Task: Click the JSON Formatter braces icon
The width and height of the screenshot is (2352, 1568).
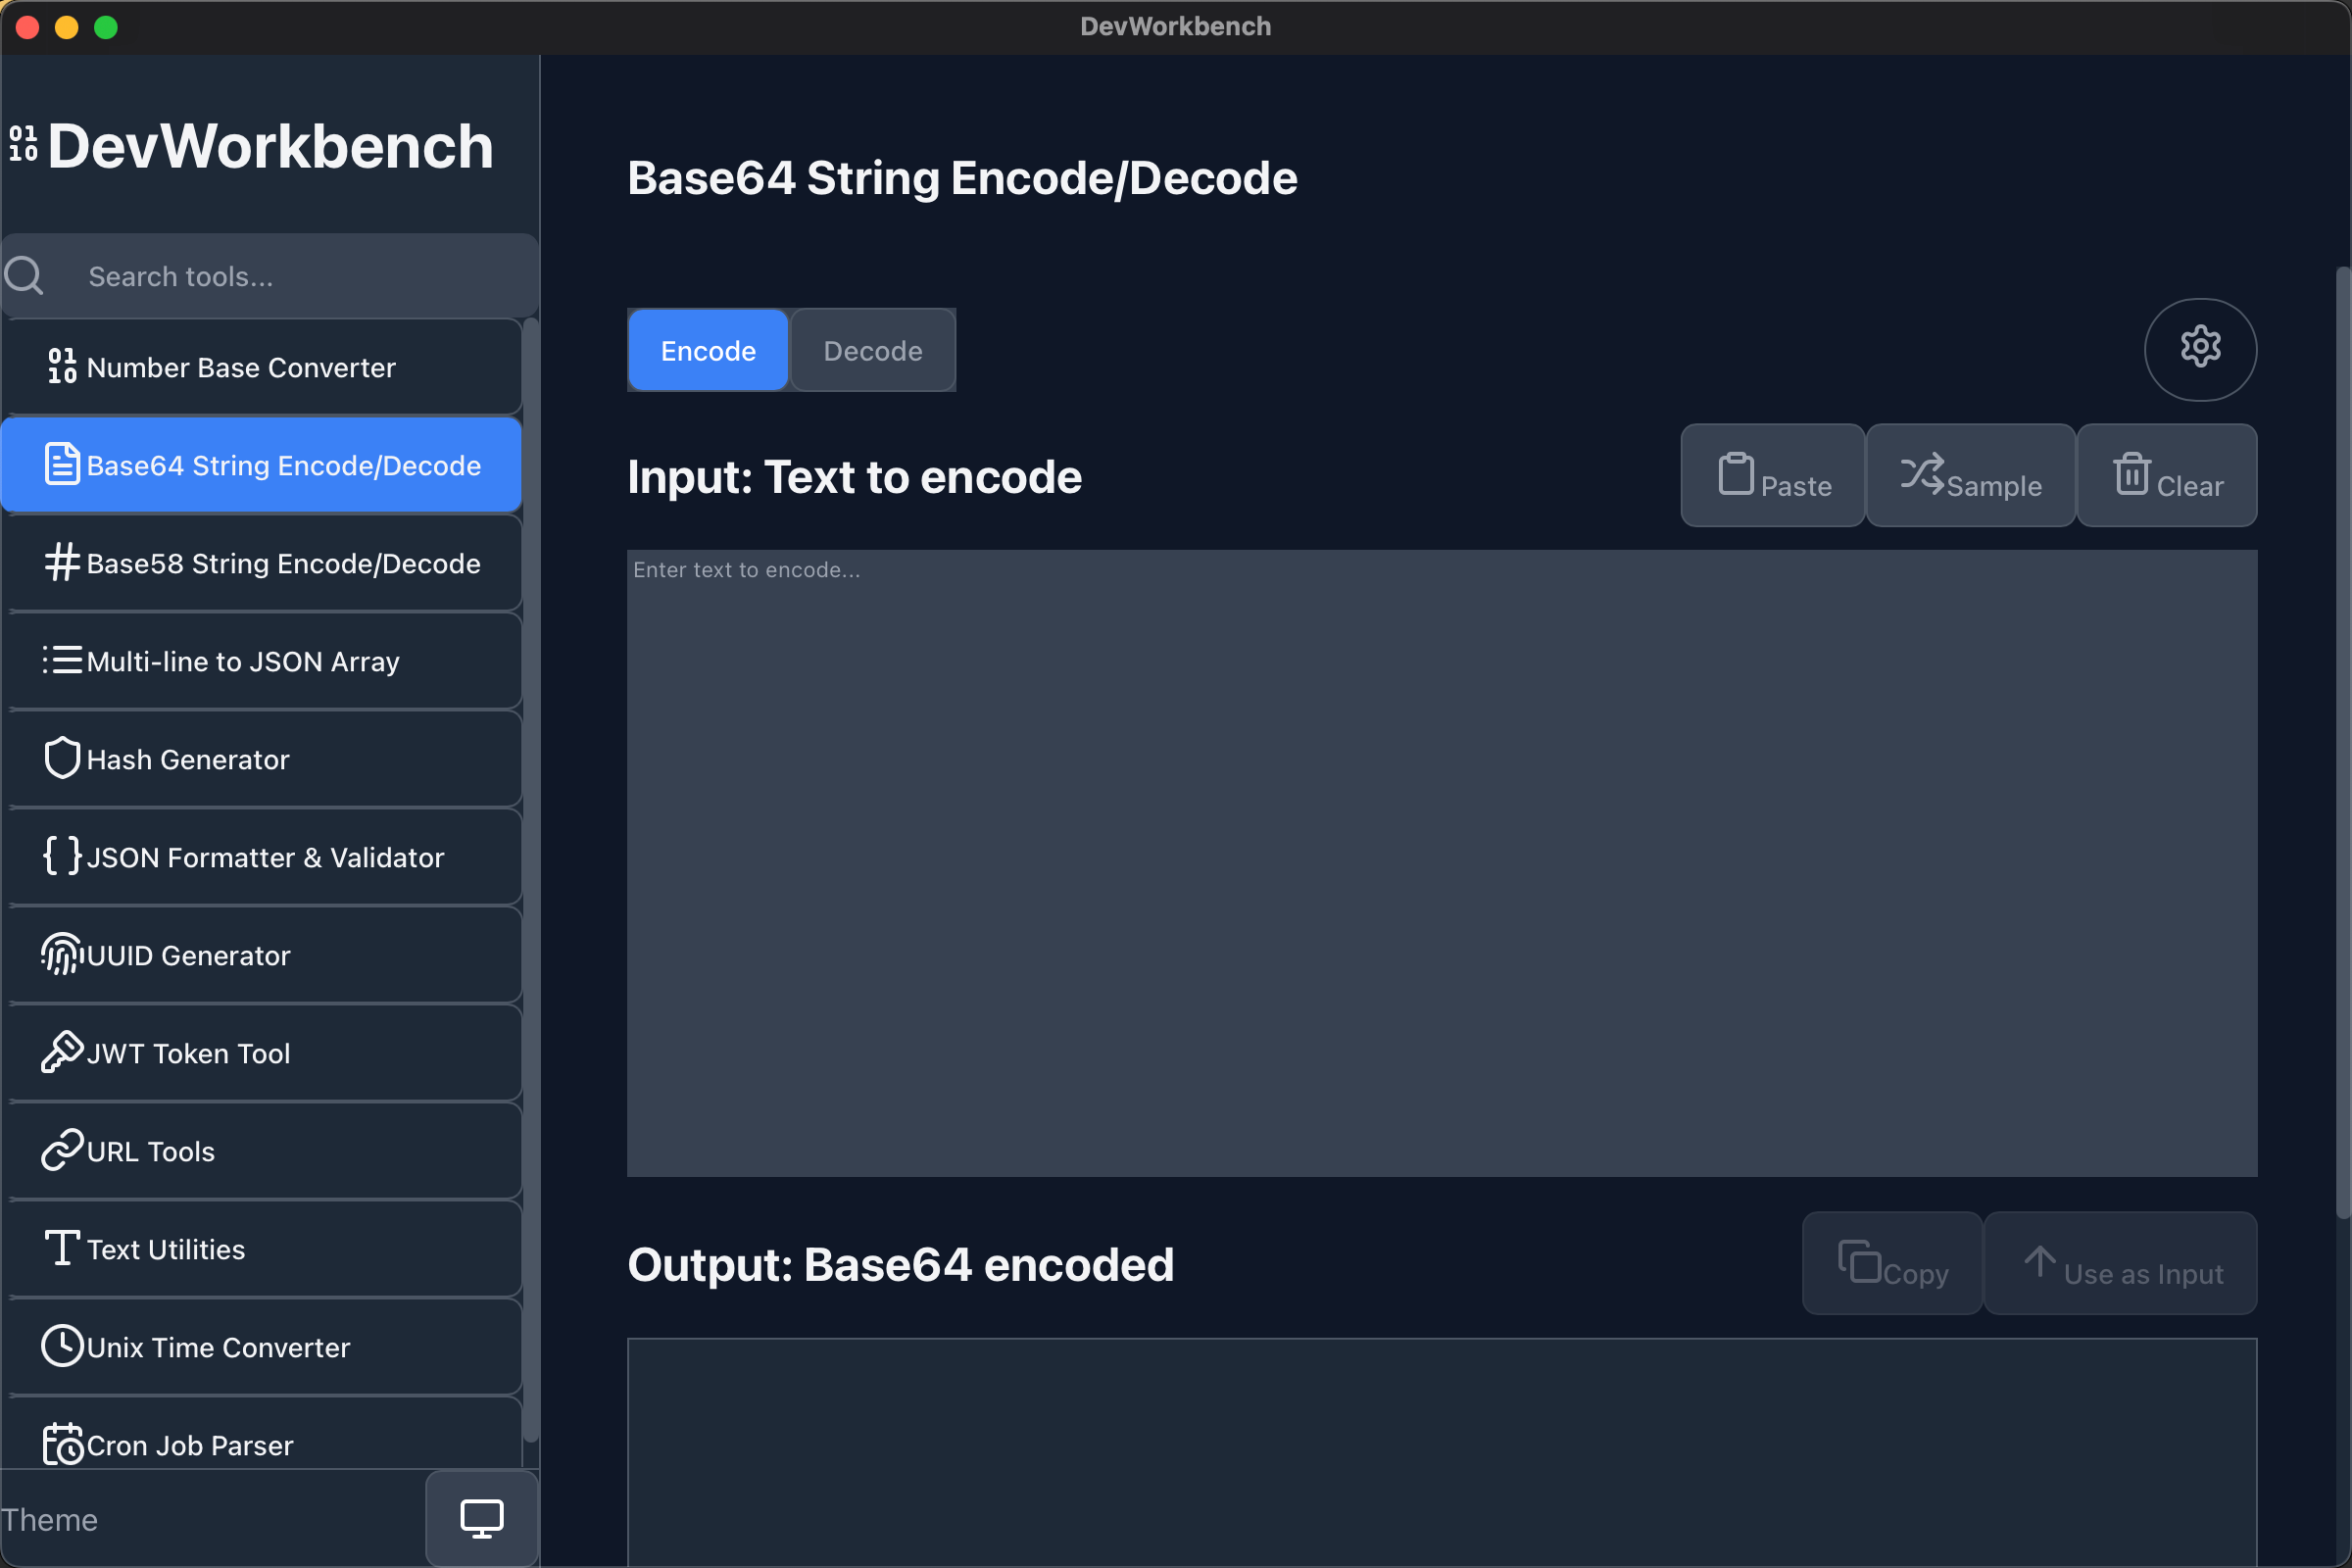Action: coord(62,856)
